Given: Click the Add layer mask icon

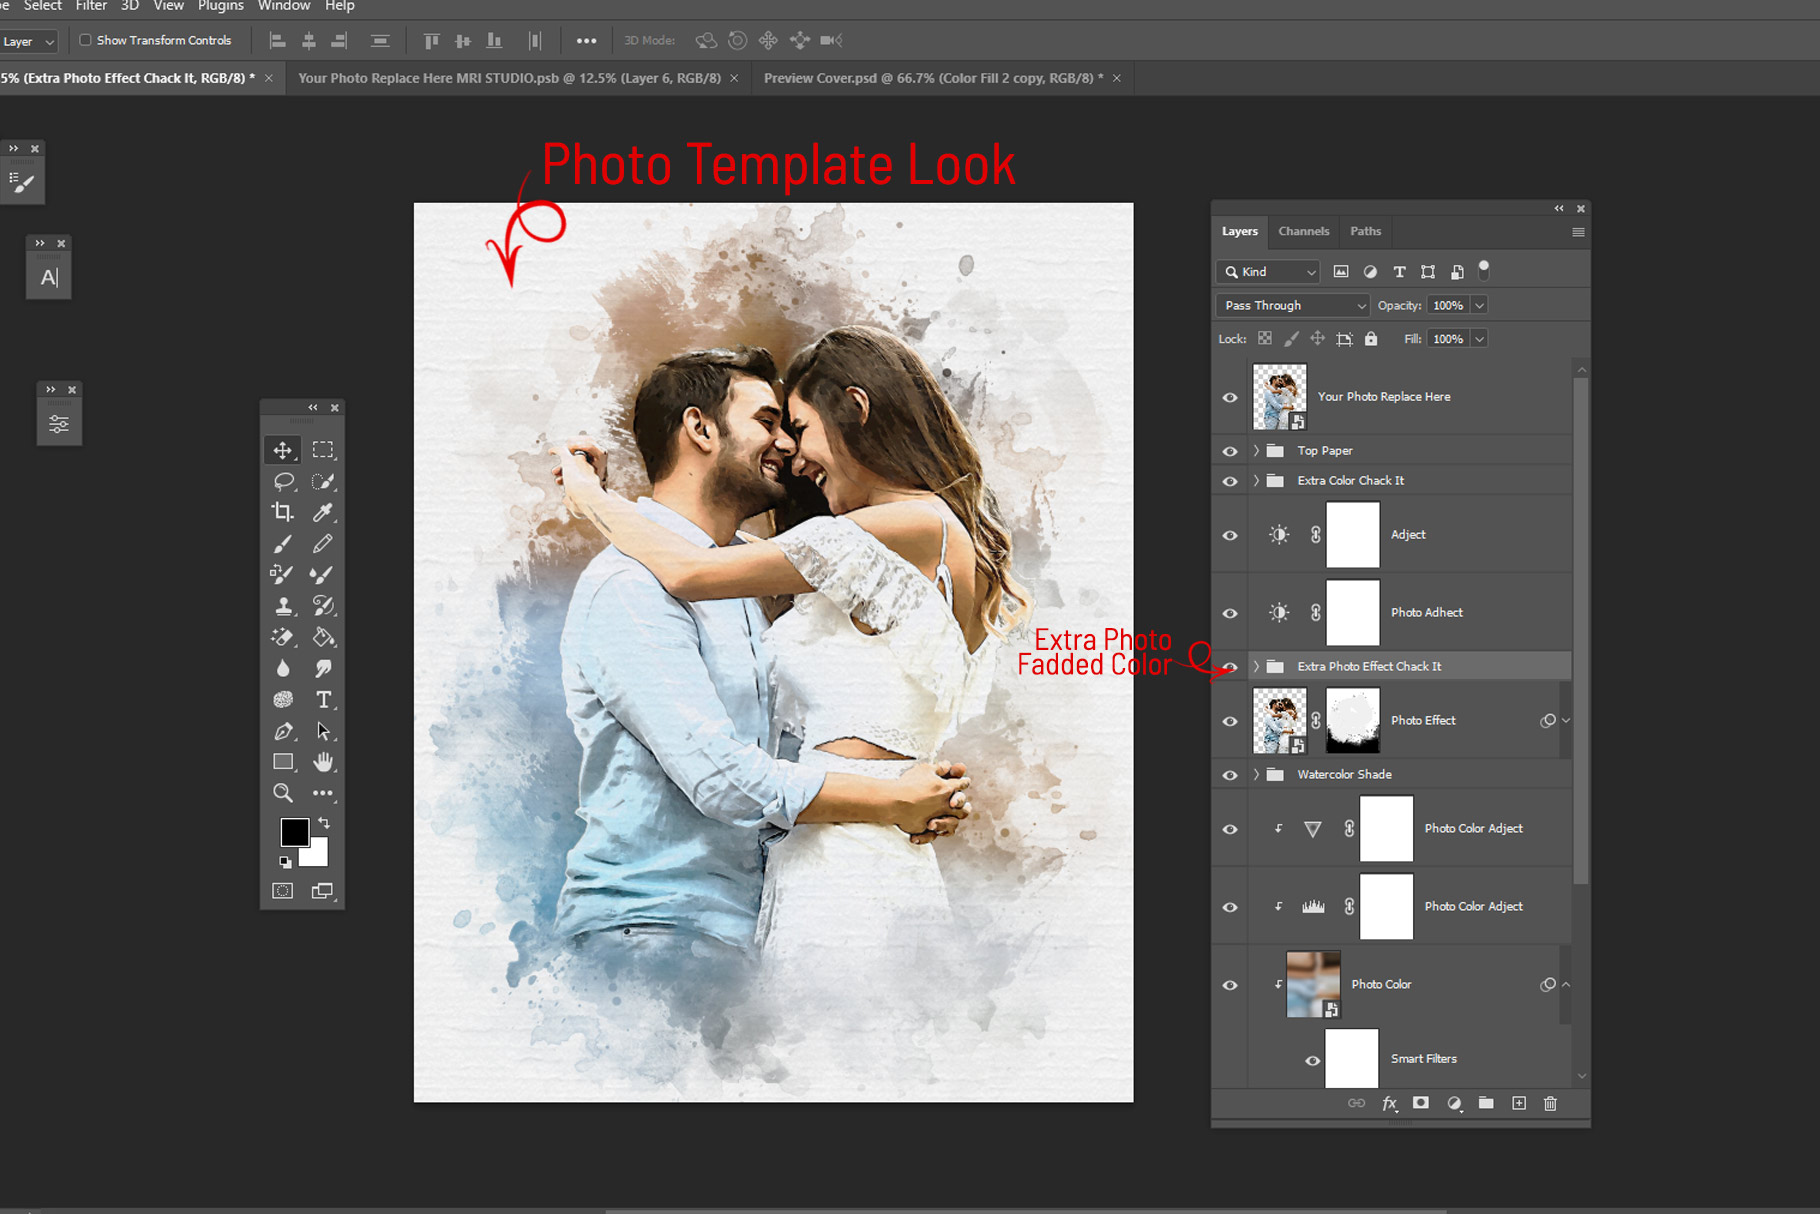Looking at the screenshot, I should 1421,1103.
